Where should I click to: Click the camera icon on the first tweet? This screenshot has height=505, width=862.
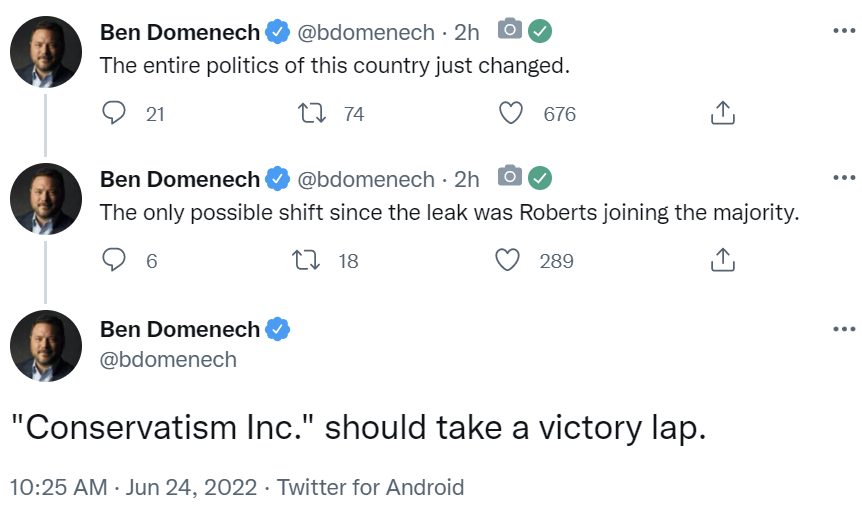(x=510, y=29)
